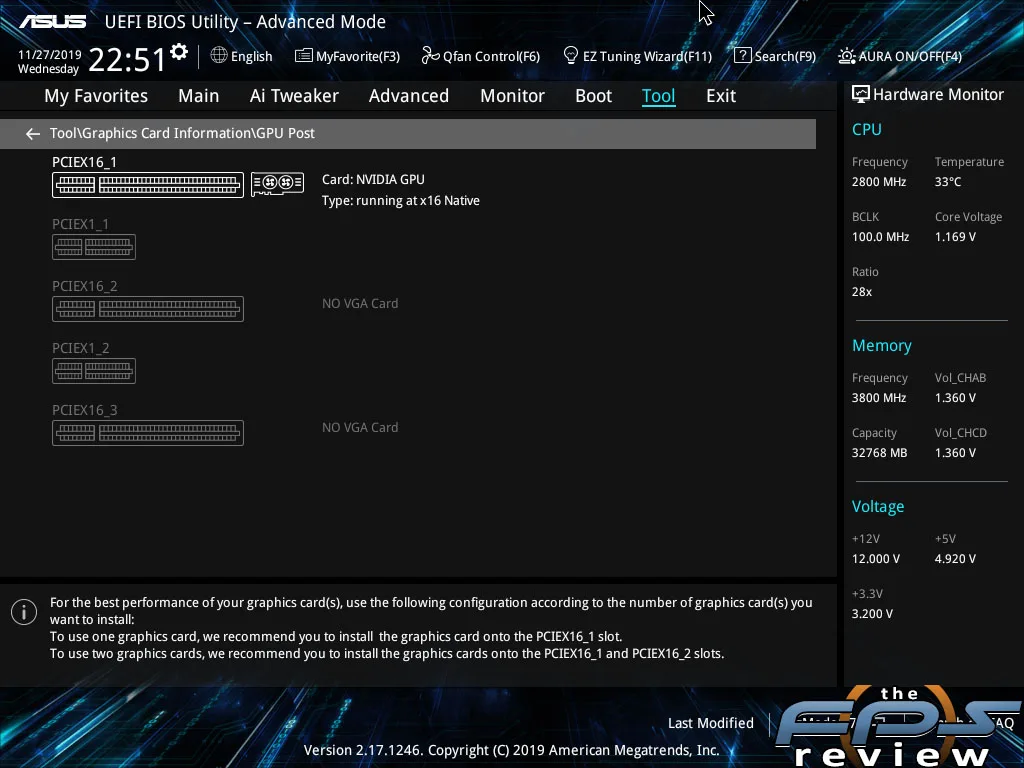Click the Hardware Monitor icon
This screenshot has height=768, width=1024.
(x=861, y=95)
